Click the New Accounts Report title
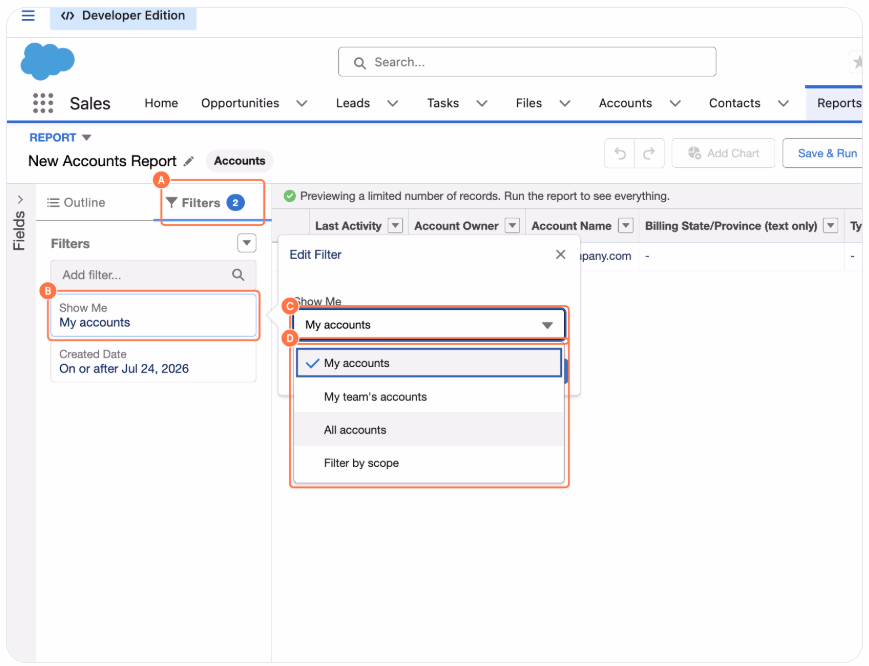869x666 pixels. 102,161
